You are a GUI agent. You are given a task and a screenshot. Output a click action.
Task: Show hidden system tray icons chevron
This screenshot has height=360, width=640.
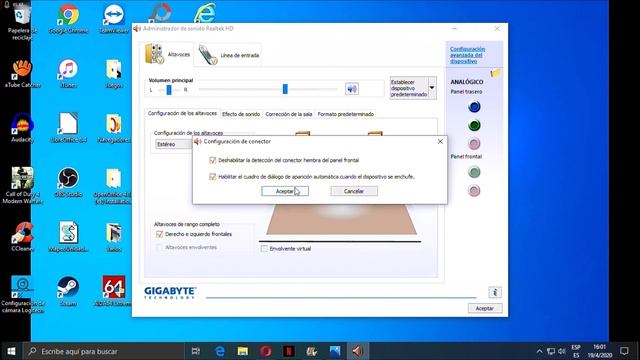(x=539, y=351)
